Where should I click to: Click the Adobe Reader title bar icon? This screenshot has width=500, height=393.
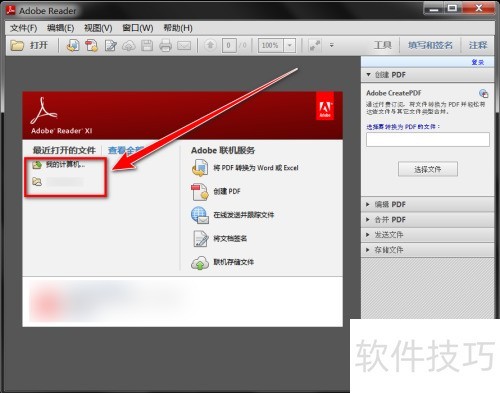point(11,10)
